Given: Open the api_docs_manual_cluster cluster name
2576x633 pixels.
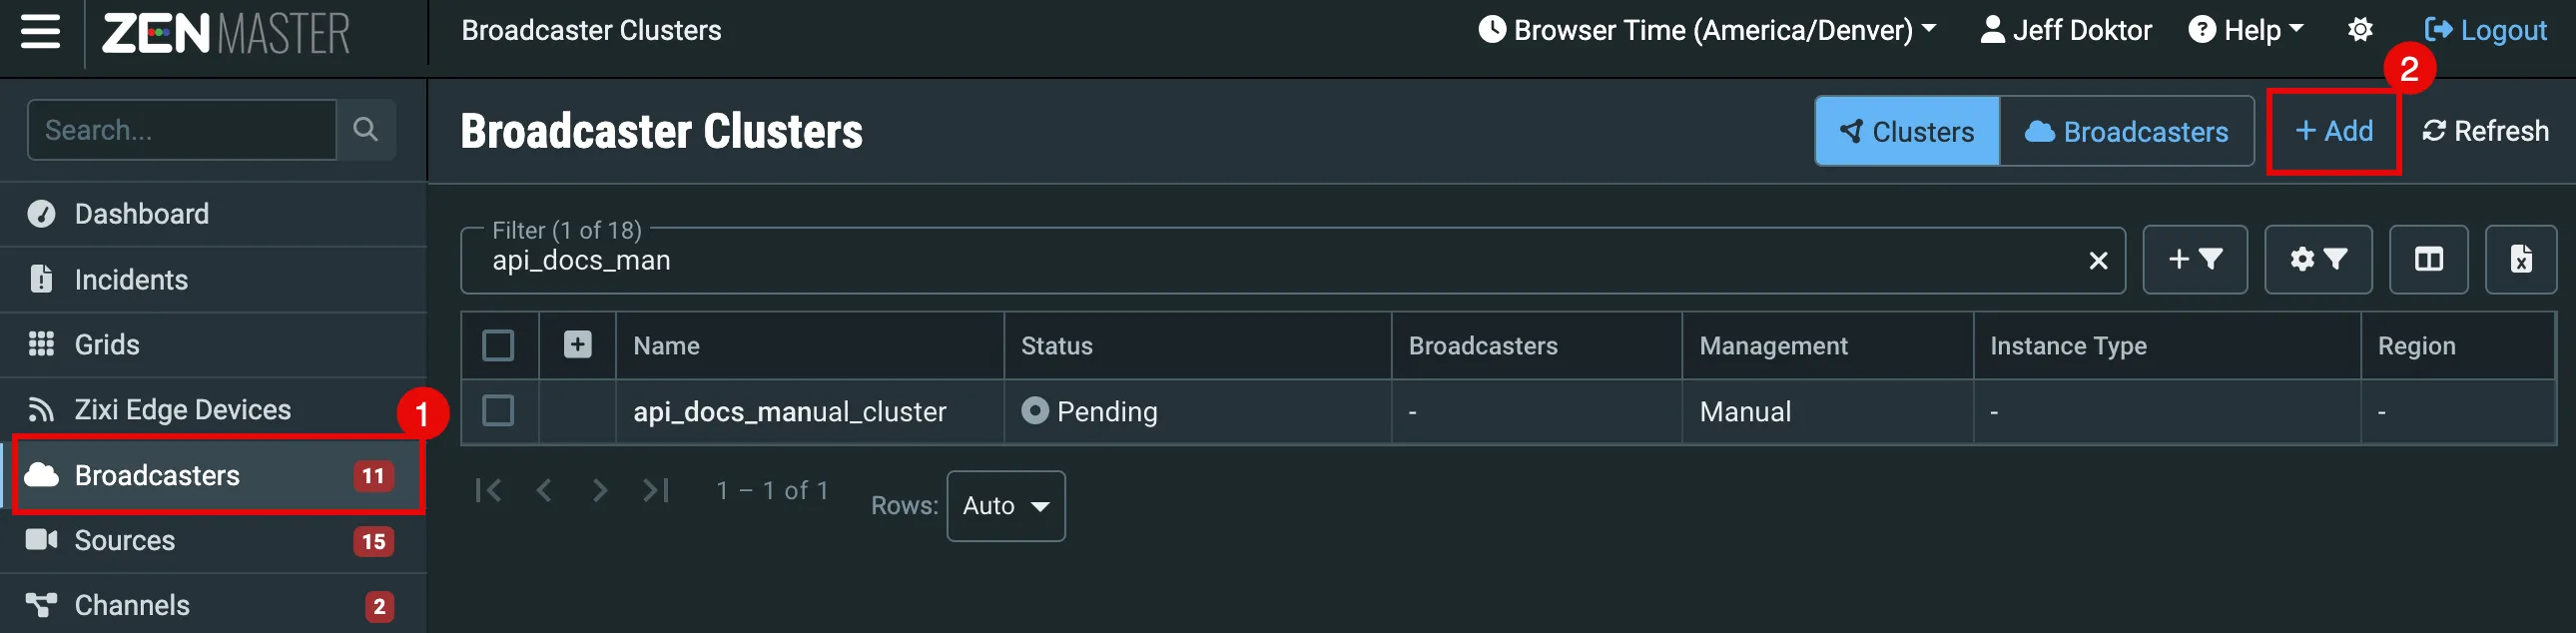Looking at the screenshot, I should pyautogui.click(x=789, y=412).
